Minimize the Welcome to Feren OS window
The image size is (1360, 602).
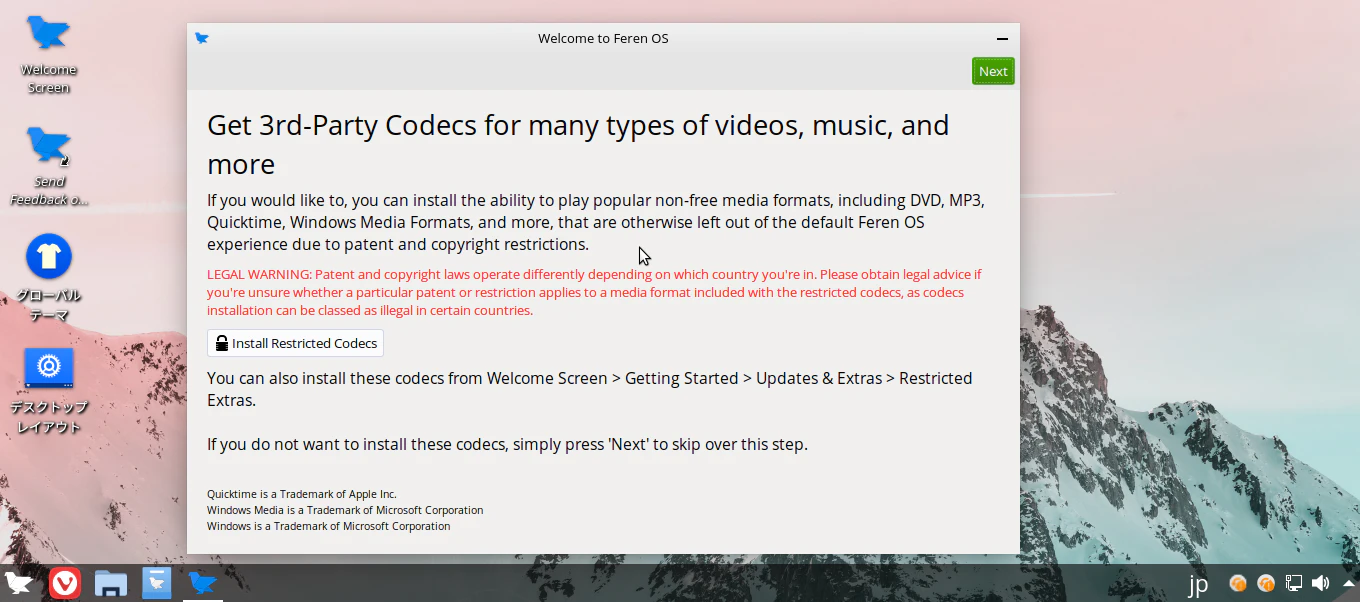coord(1002,39)
